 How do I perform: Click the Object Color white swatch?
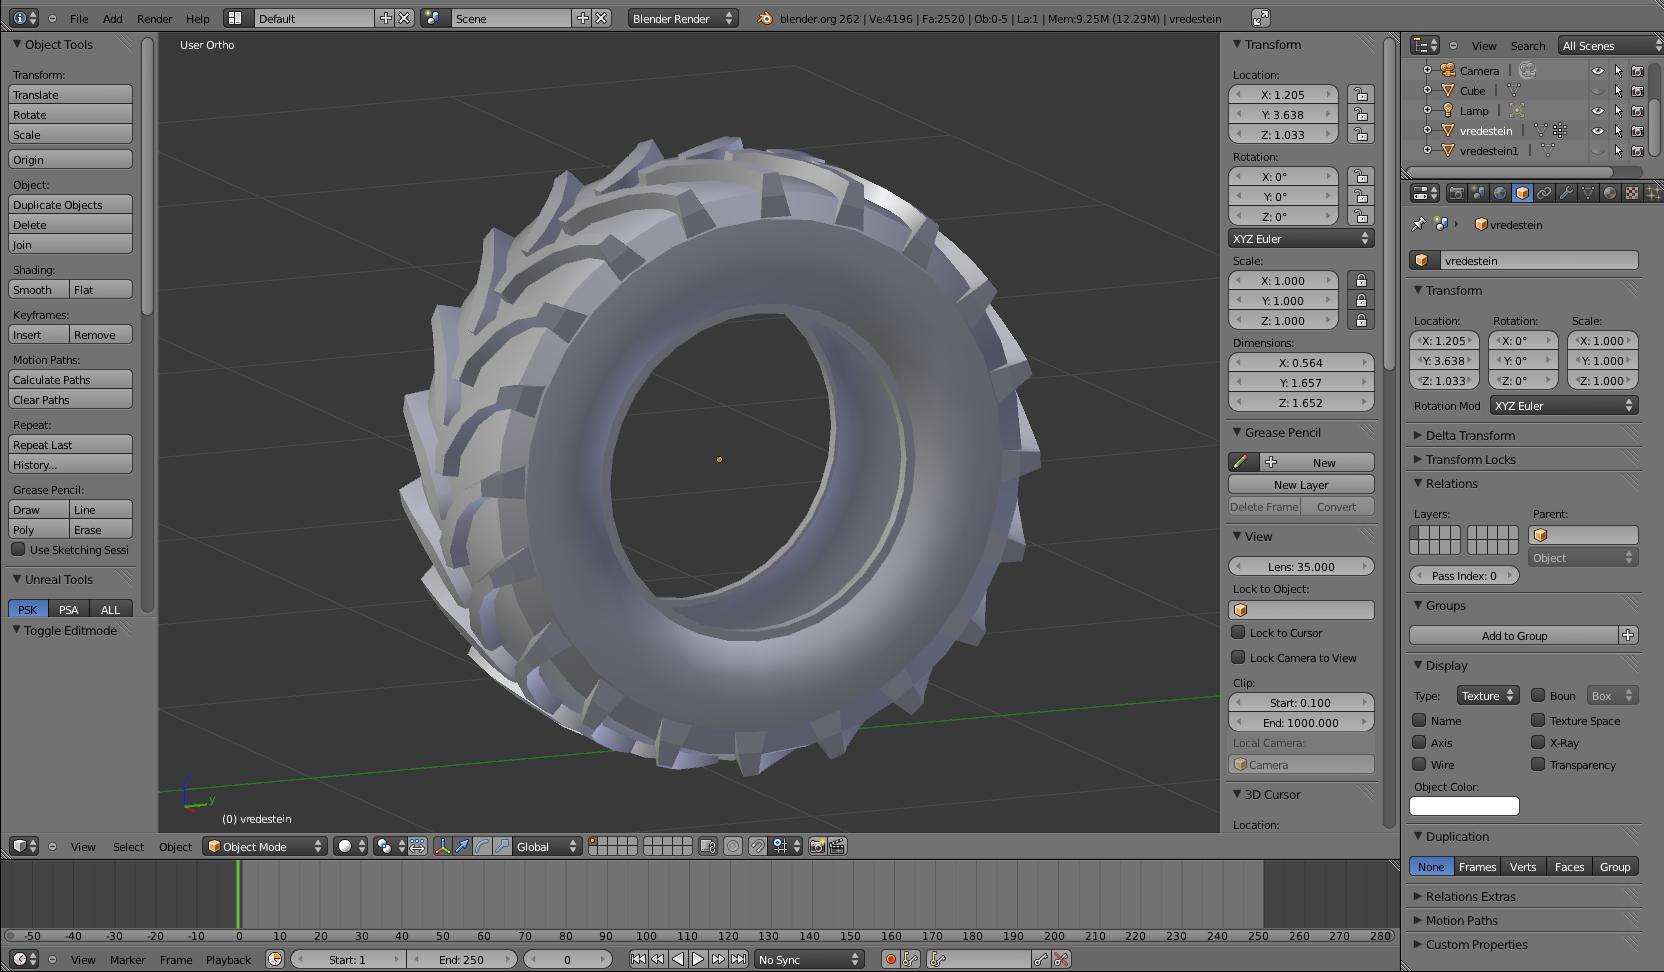1464,805
